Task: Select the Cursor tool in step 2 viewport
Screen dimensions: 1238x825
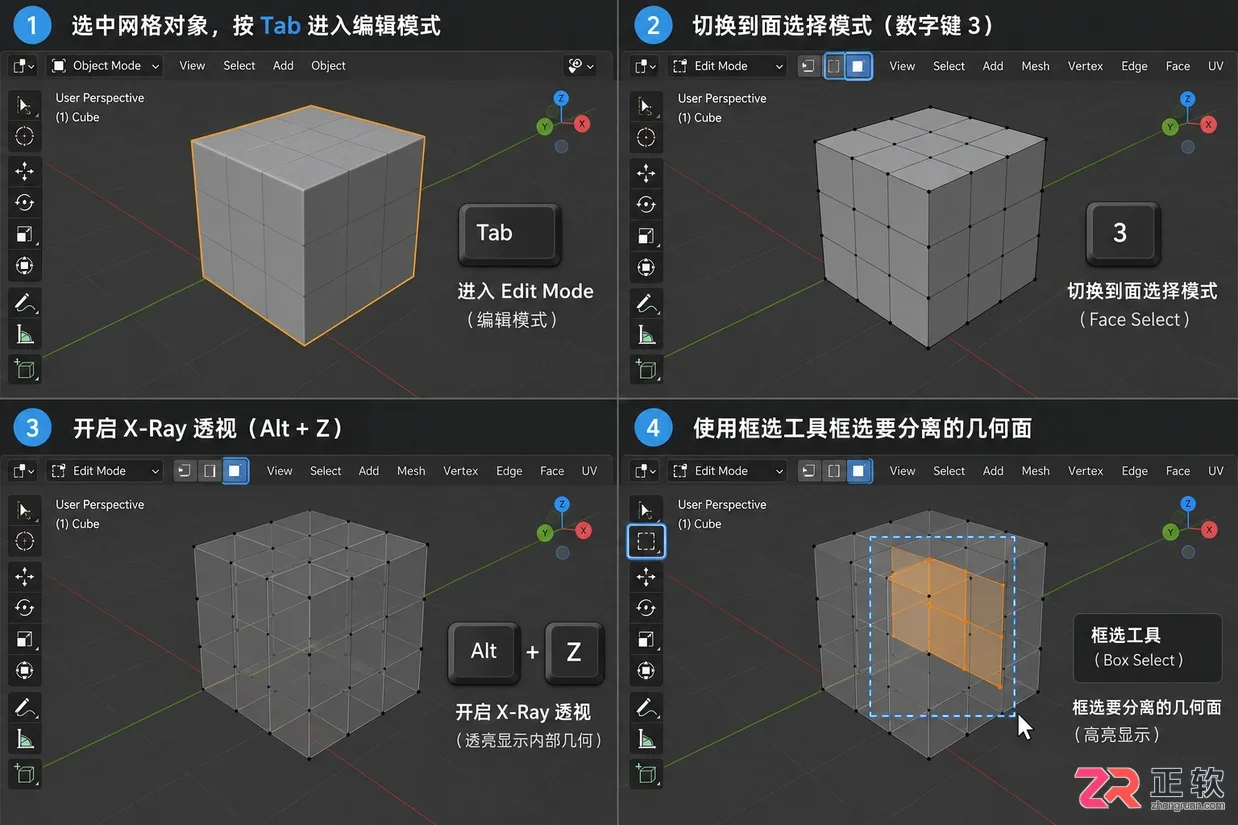Action: [x=646, y=137]
